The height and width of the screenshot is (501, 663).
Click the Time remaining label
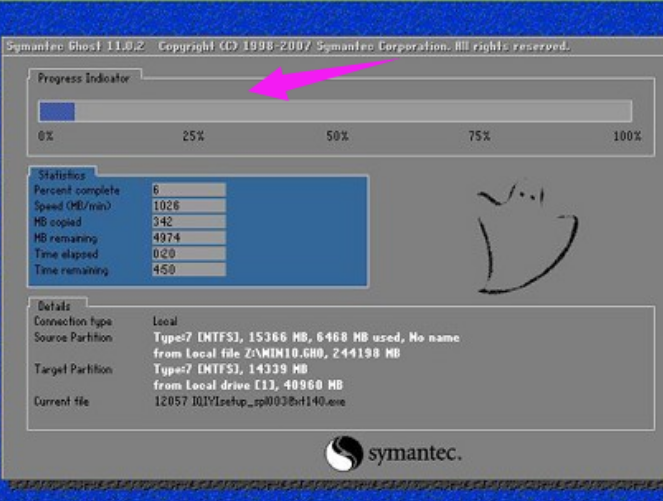click(71, 270)
